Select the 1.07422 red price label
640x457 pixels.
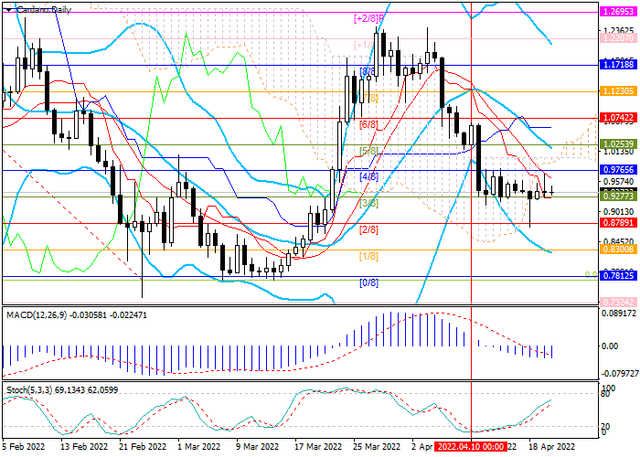pyautogui.click(x=618, y=118)
